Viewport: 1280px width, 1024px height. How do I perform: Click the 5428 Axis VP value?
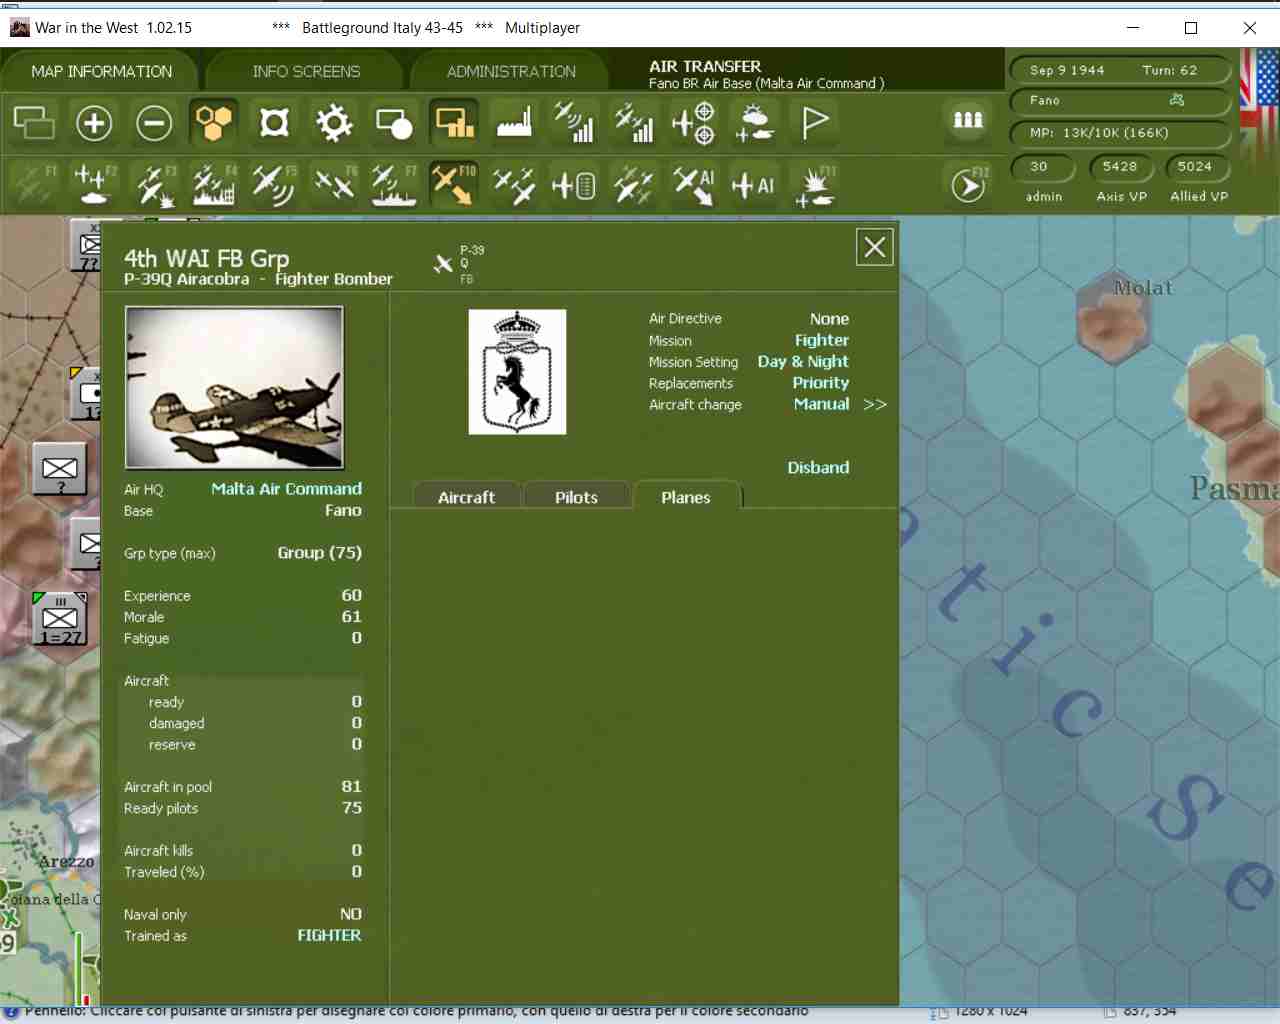(1120, 167)
